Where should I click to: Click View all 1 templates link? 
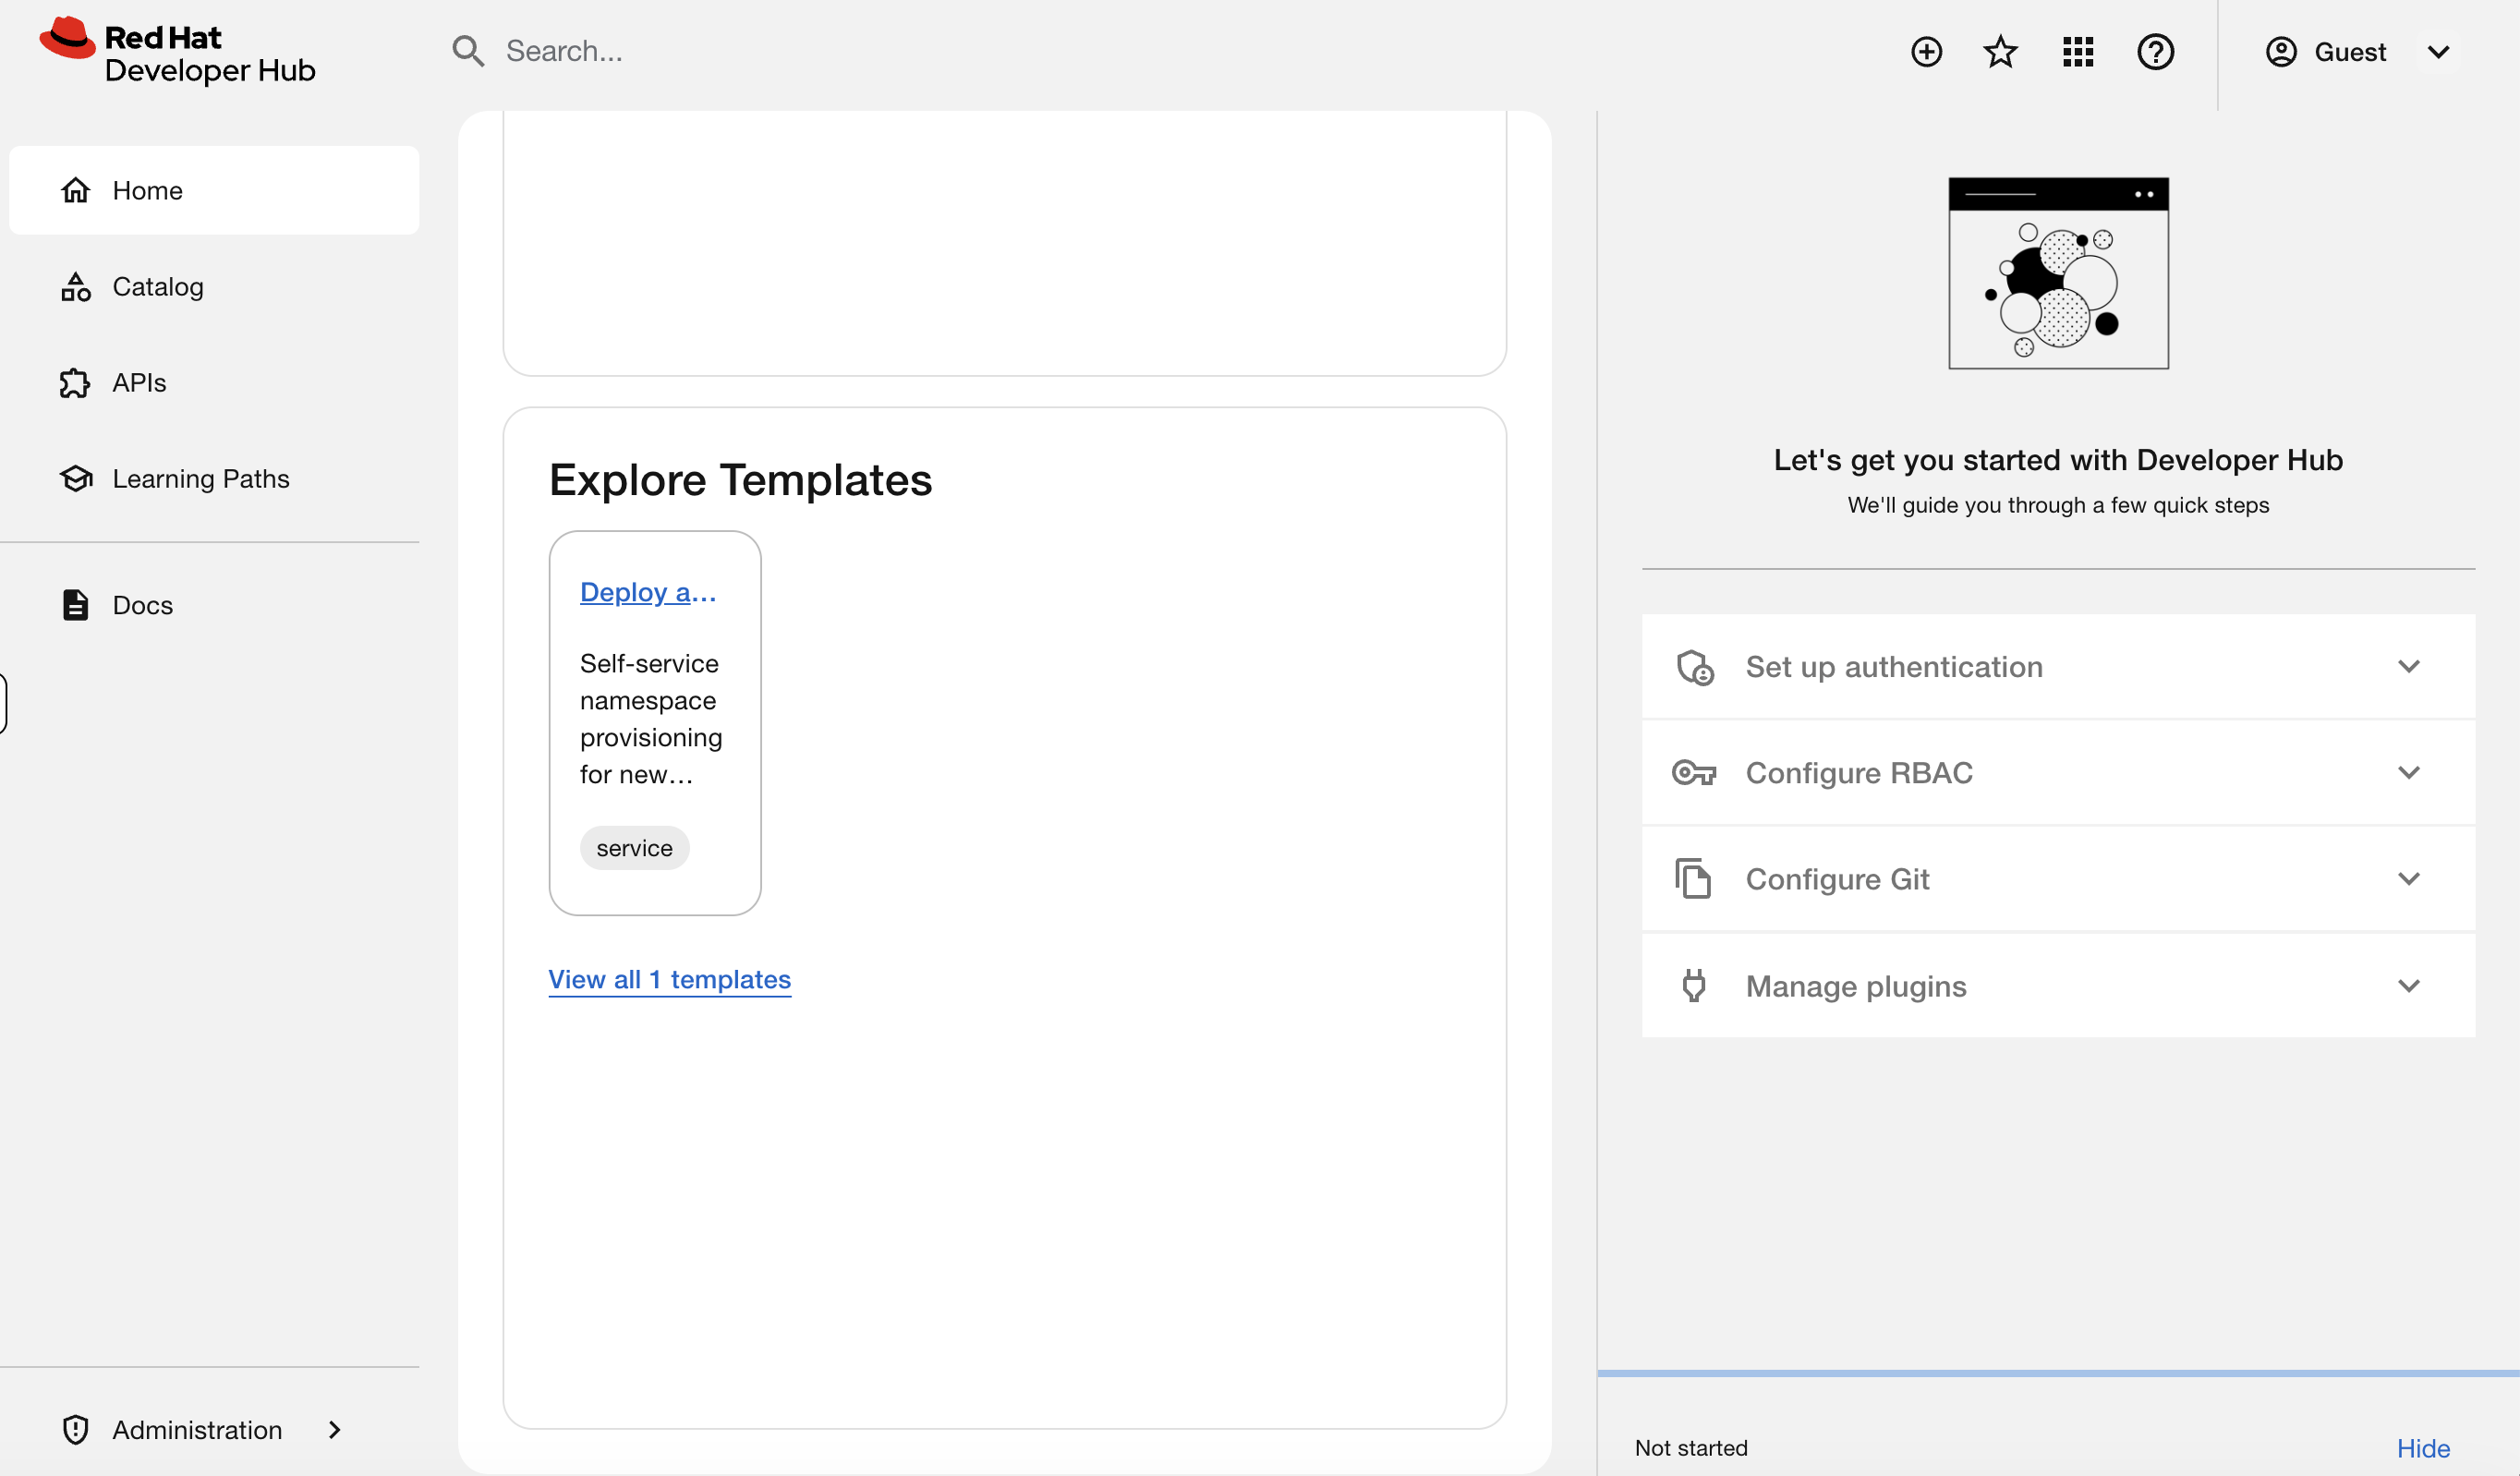[x=669, y=978]
